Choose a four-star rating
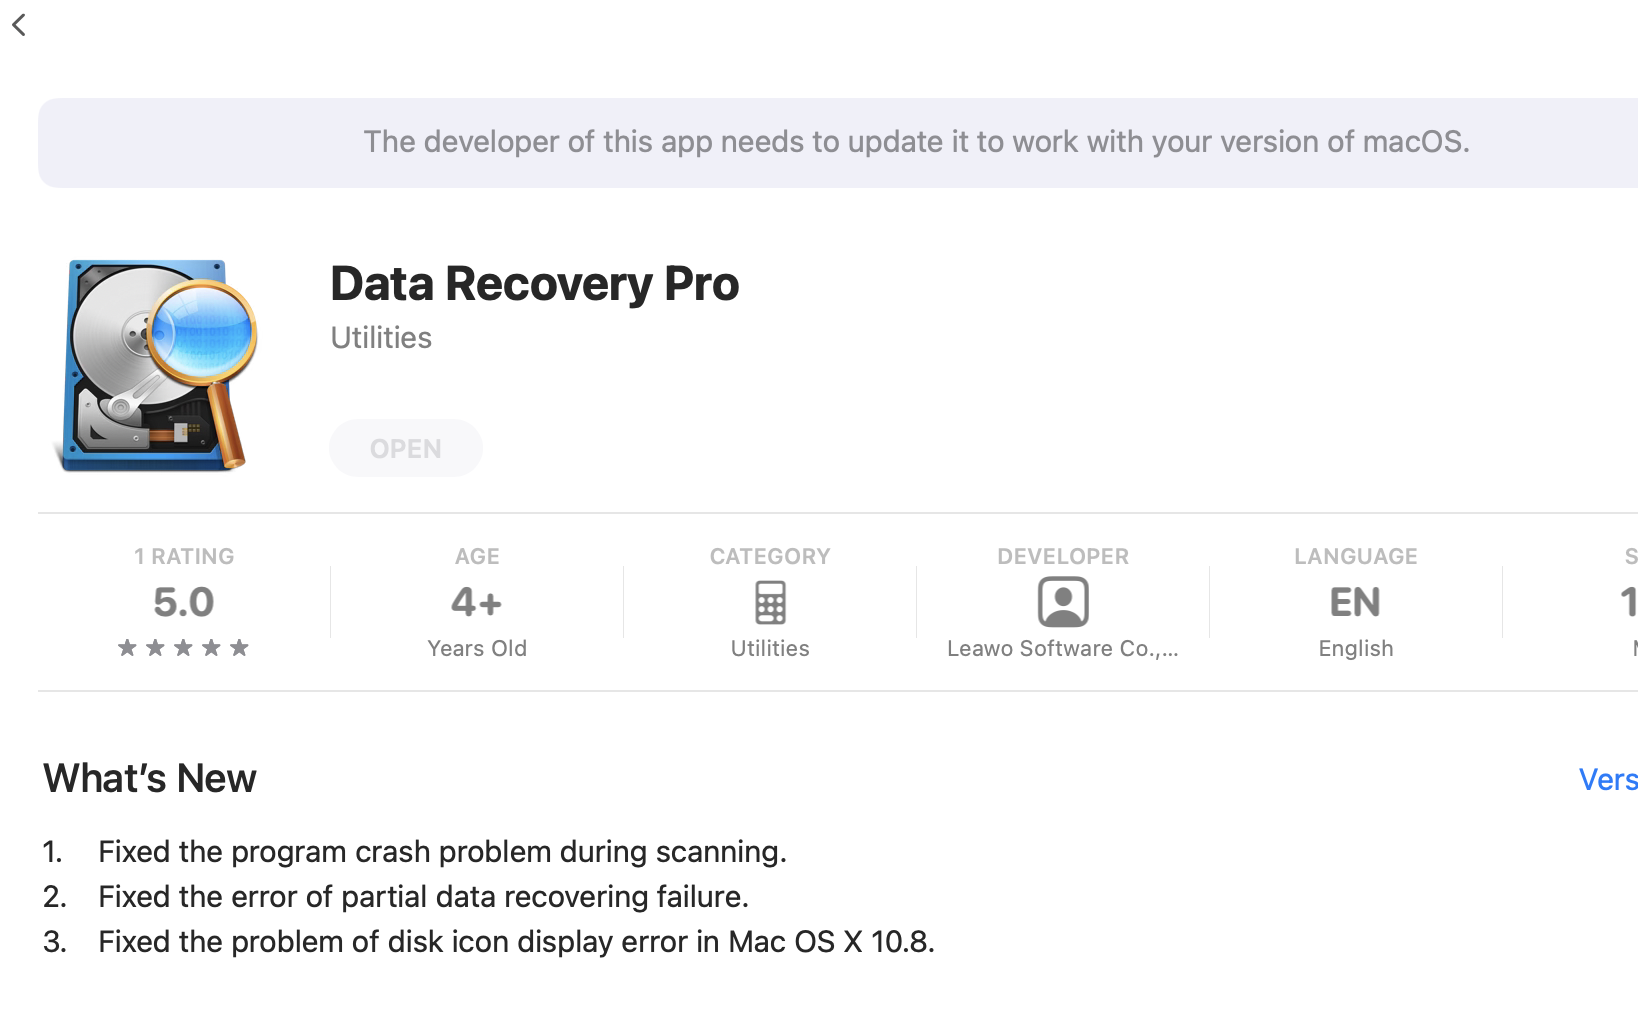This screenshot has width=1638, height=1032. [x=212, y=647]
